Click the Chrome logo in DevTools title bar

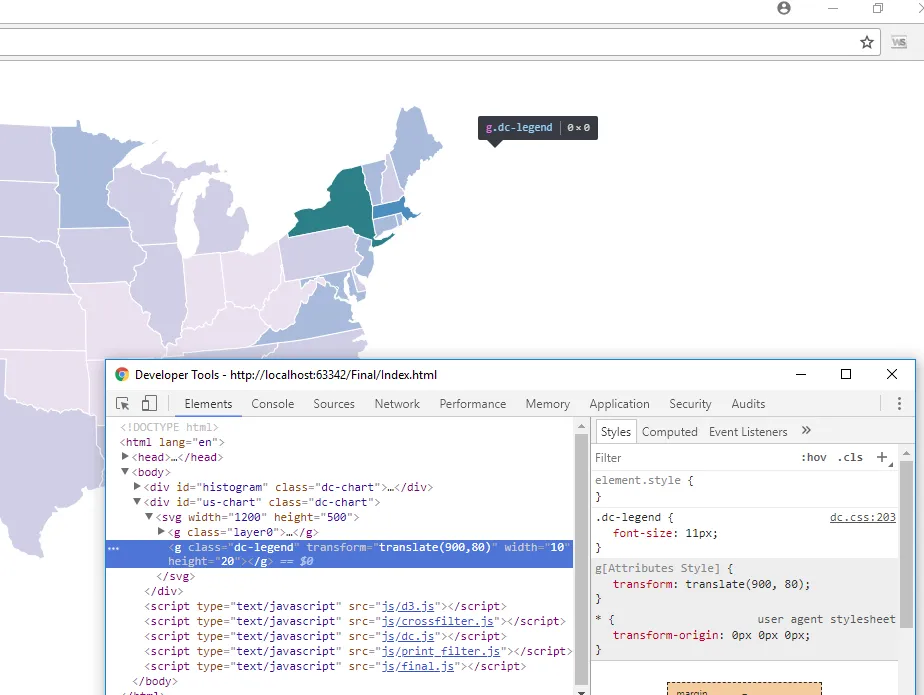pyautogui.click(x=122, y=374)
